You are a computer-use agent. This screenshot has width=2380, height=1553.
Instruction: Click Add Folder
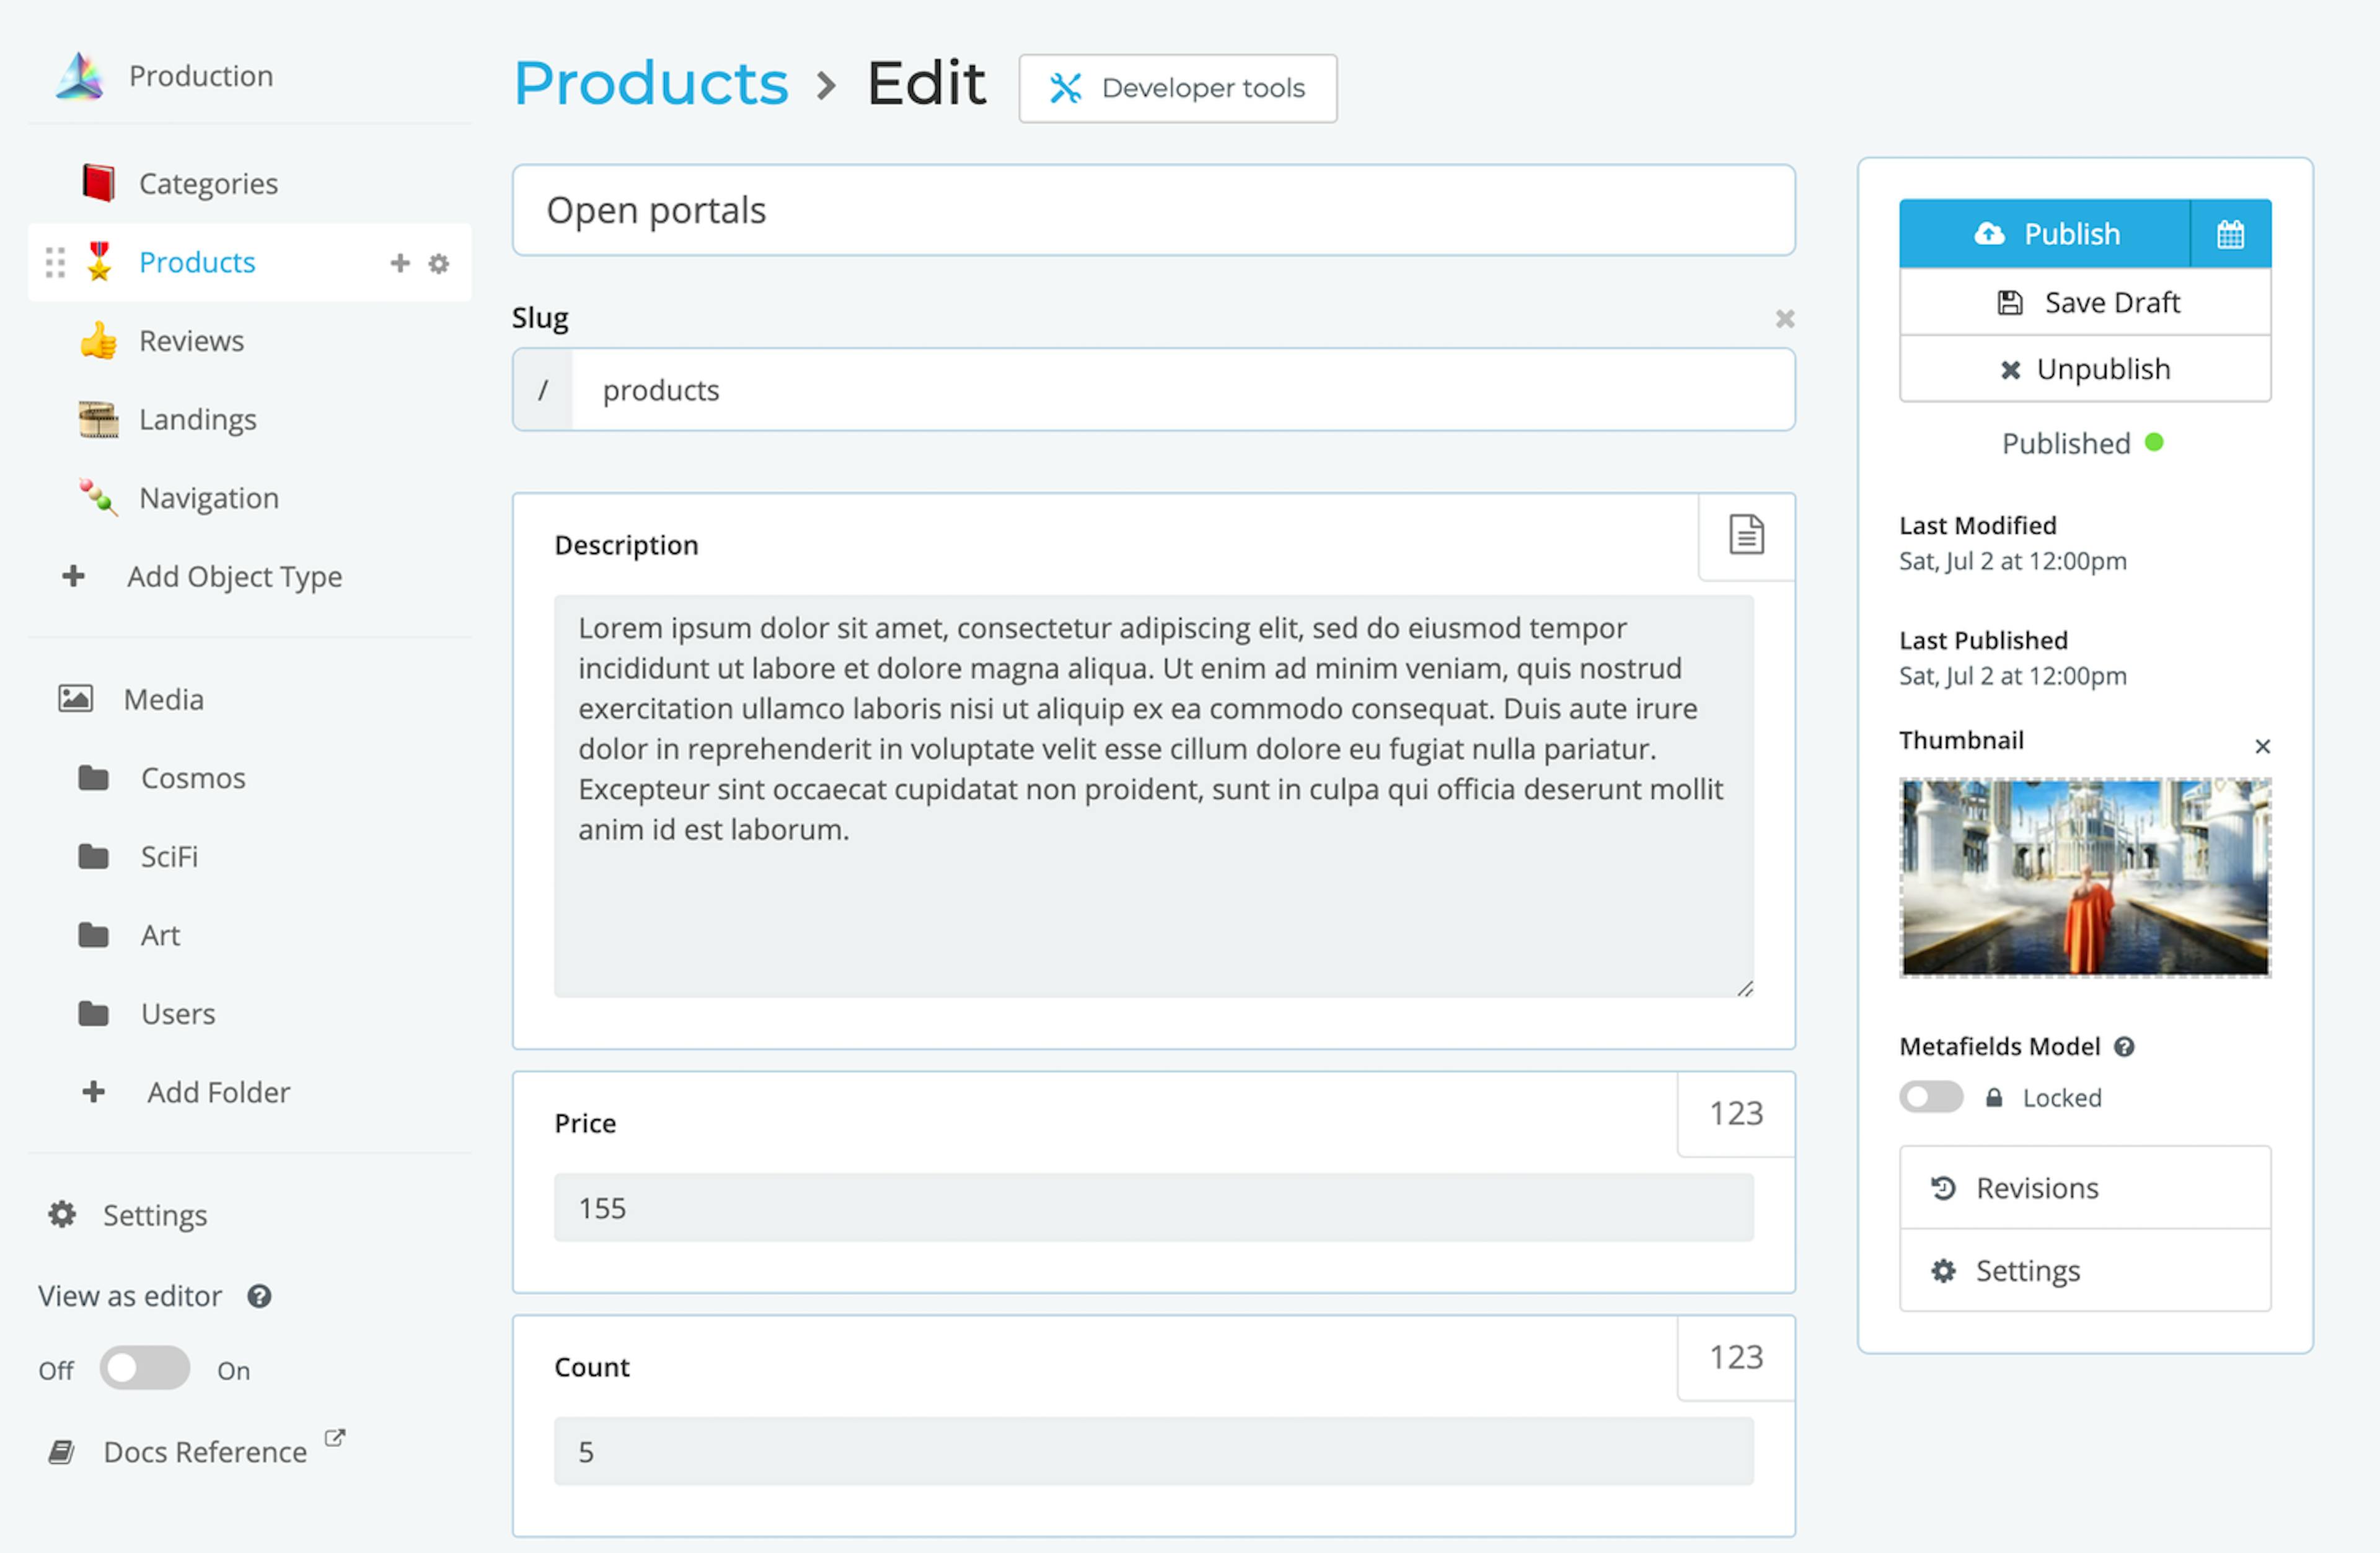pos(219,1092)
